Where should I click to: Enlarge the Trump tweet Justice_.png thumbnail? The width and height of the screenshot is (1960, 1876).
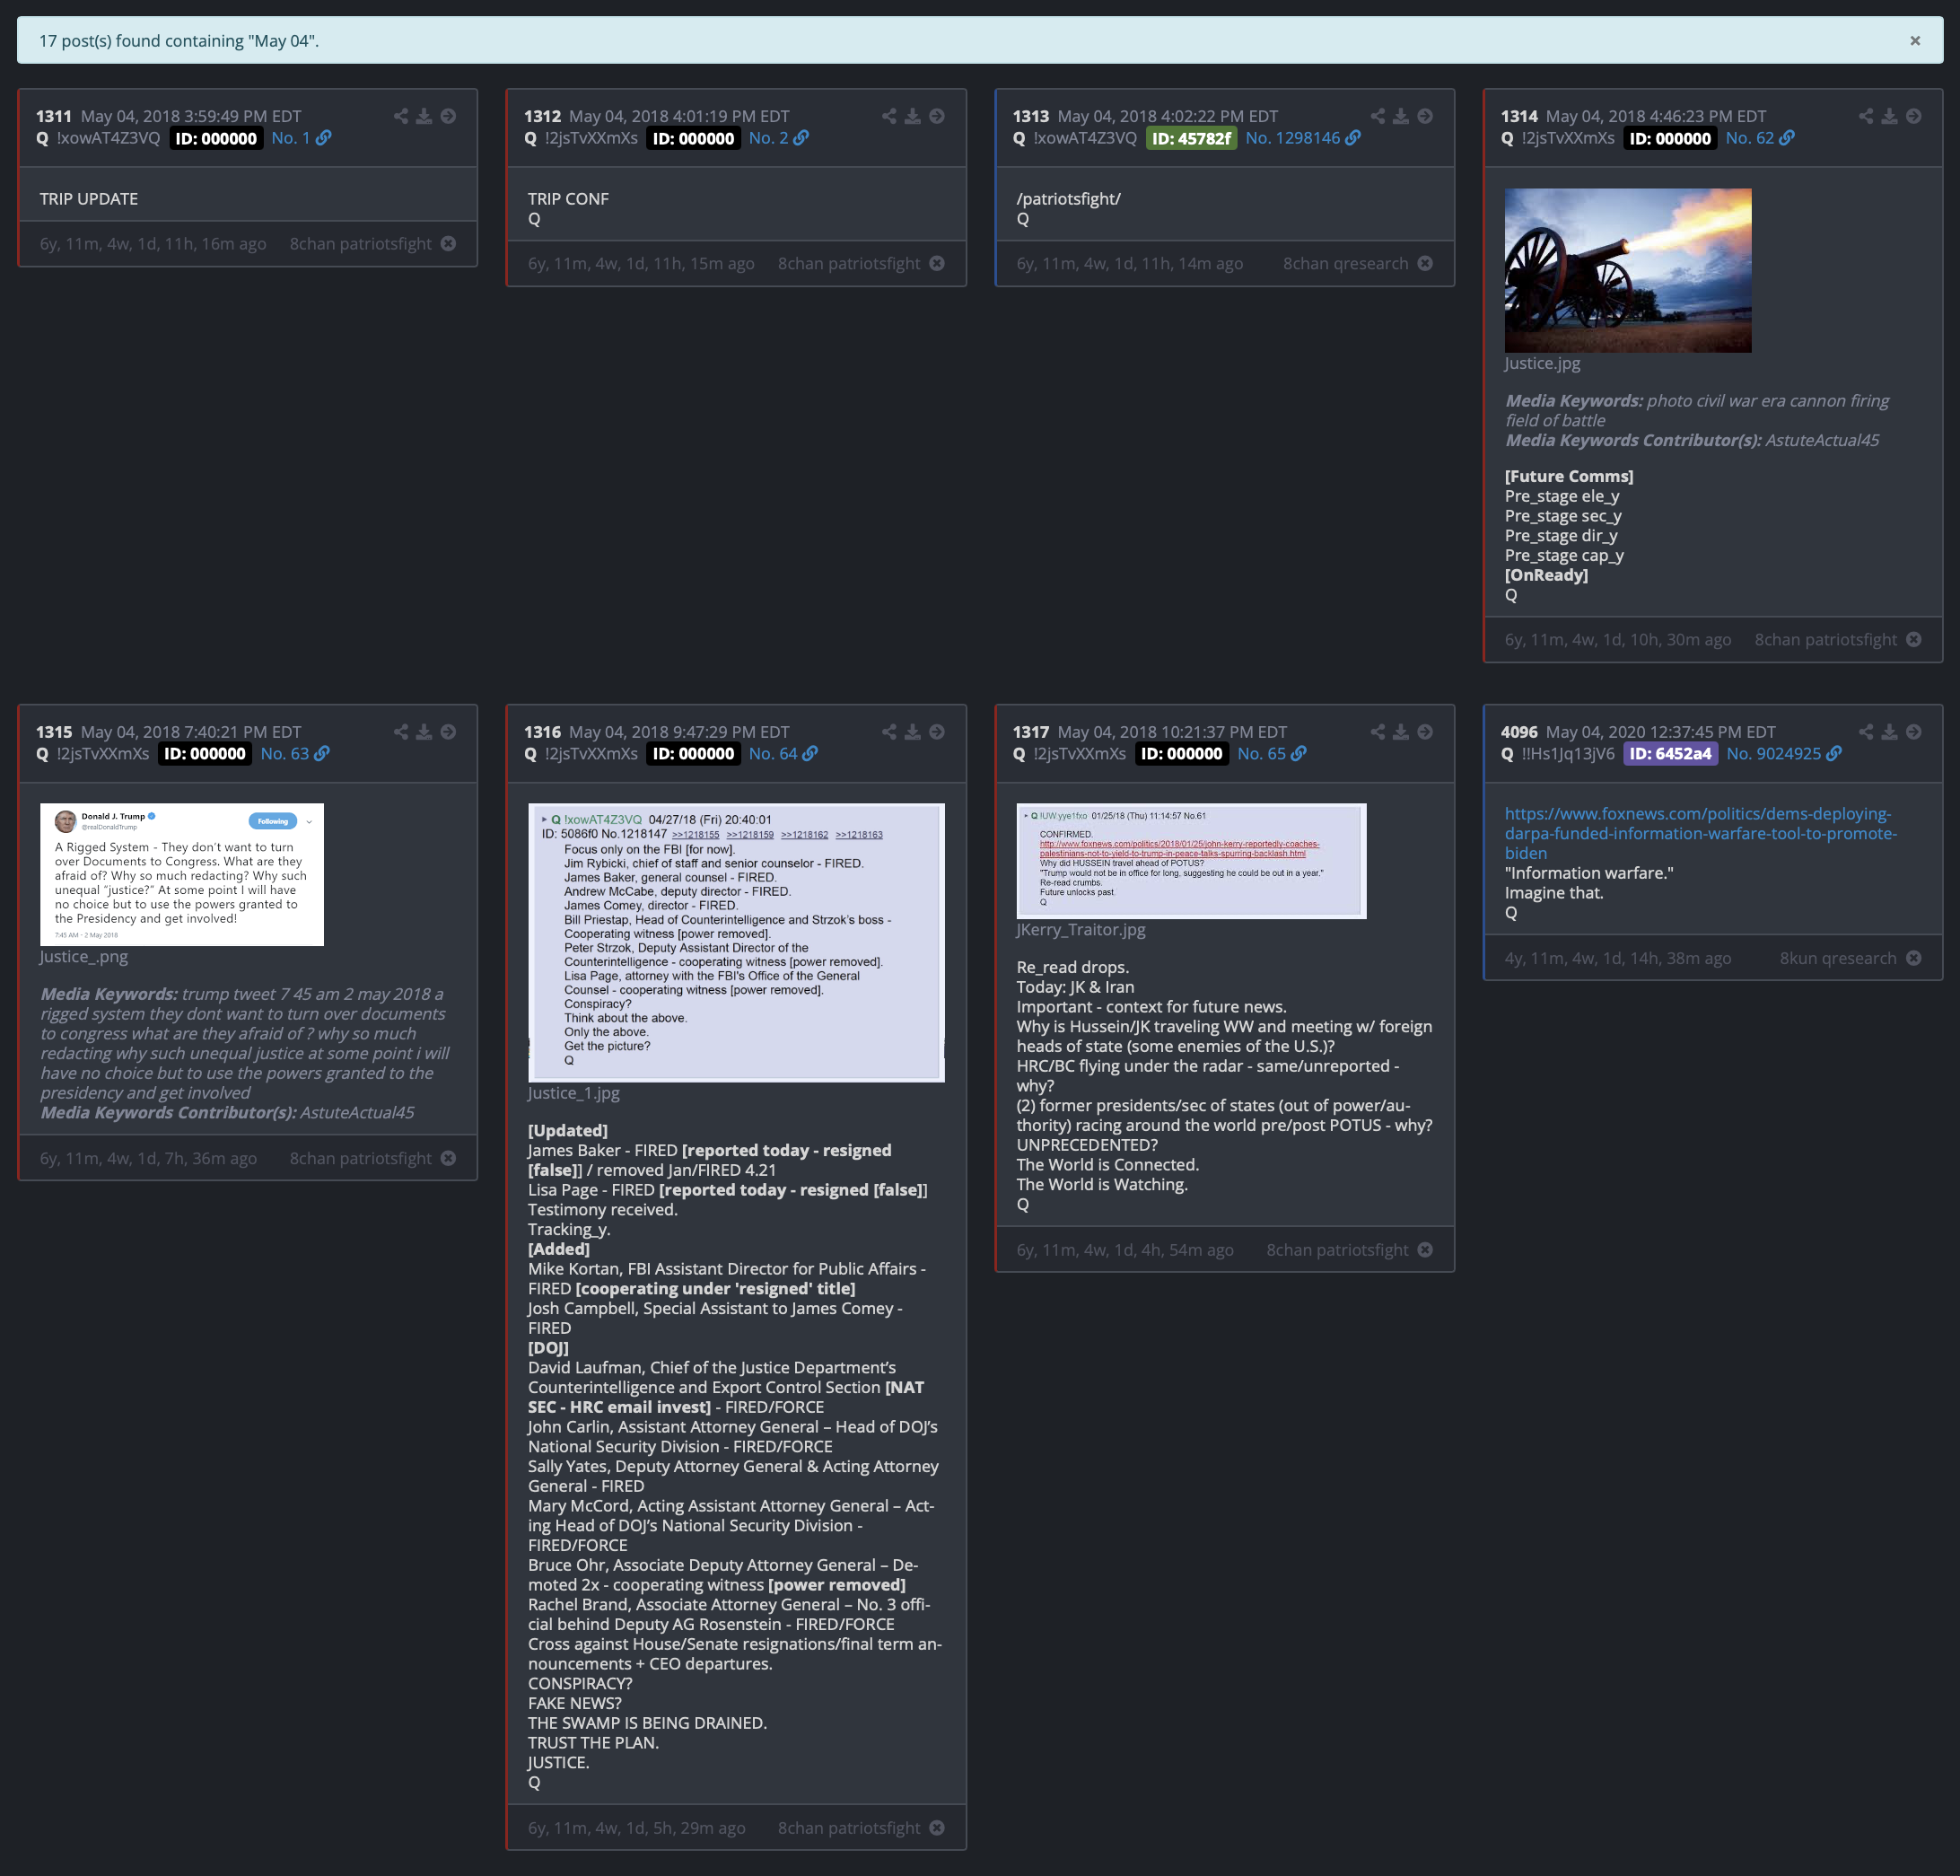(182, 874)
